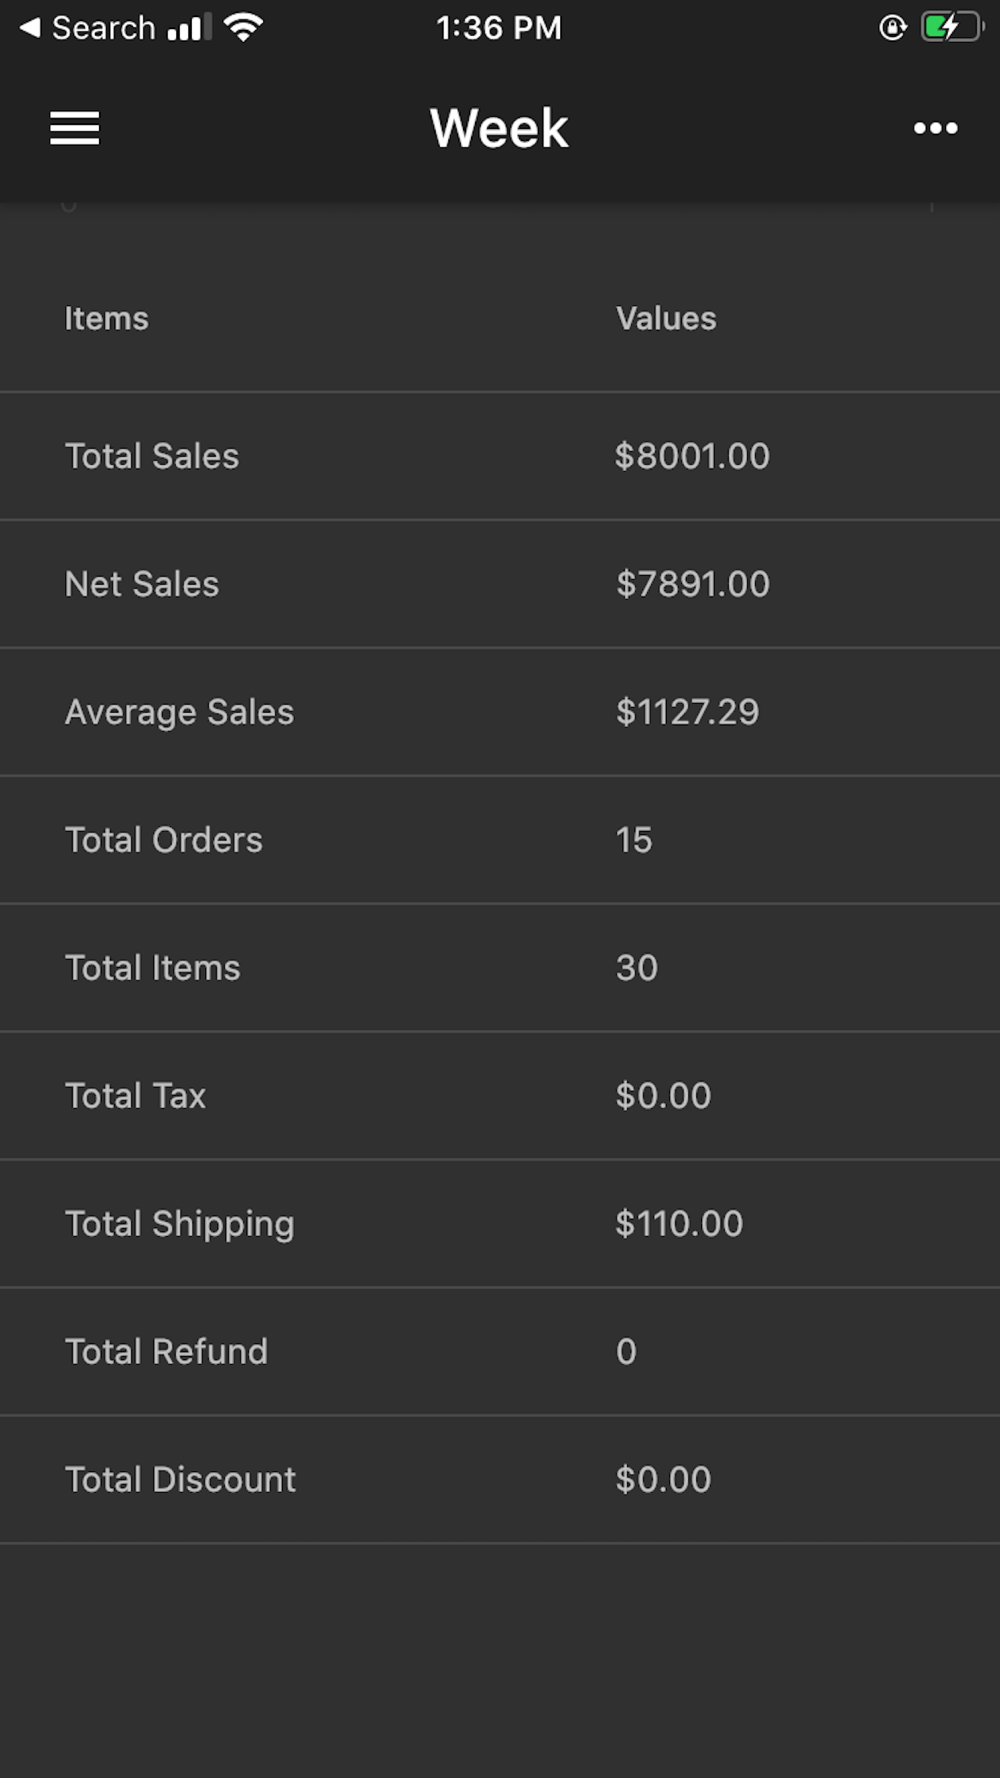Screen dimensions: 1000x1778
Task: Select the Net Sales row
Action: (500, 584)
